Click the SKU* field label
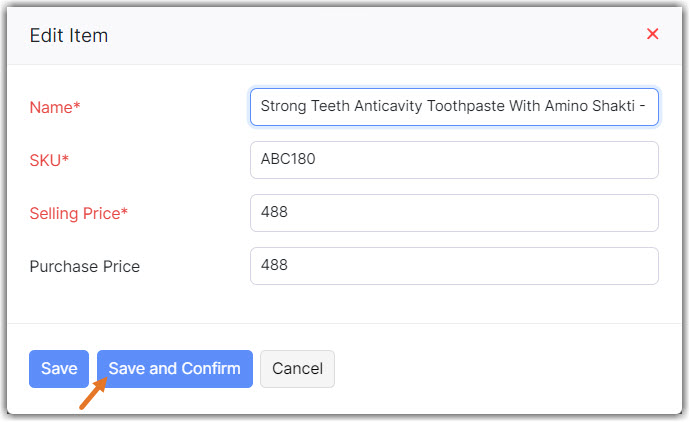The image size is (690, 422). click(50, 160)
